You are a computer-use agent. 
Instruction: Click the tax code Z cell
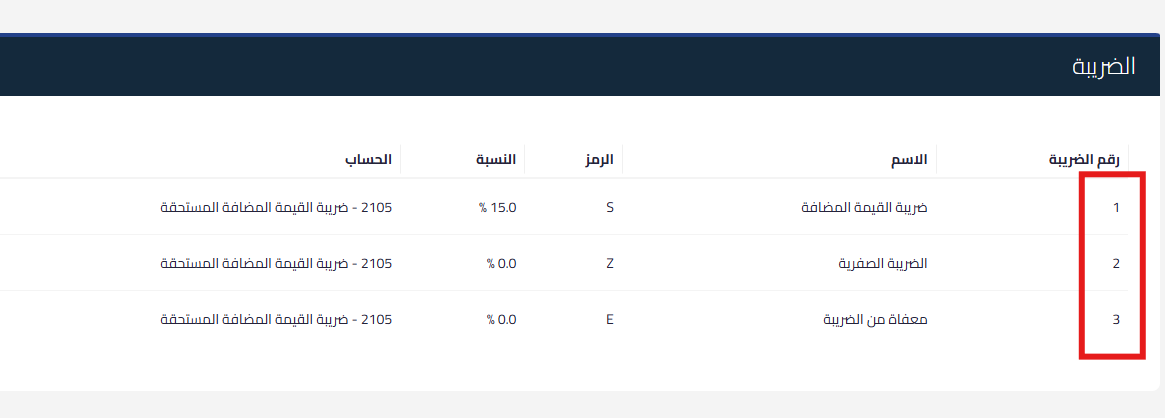pyautogui.click(x=610, y=264)
